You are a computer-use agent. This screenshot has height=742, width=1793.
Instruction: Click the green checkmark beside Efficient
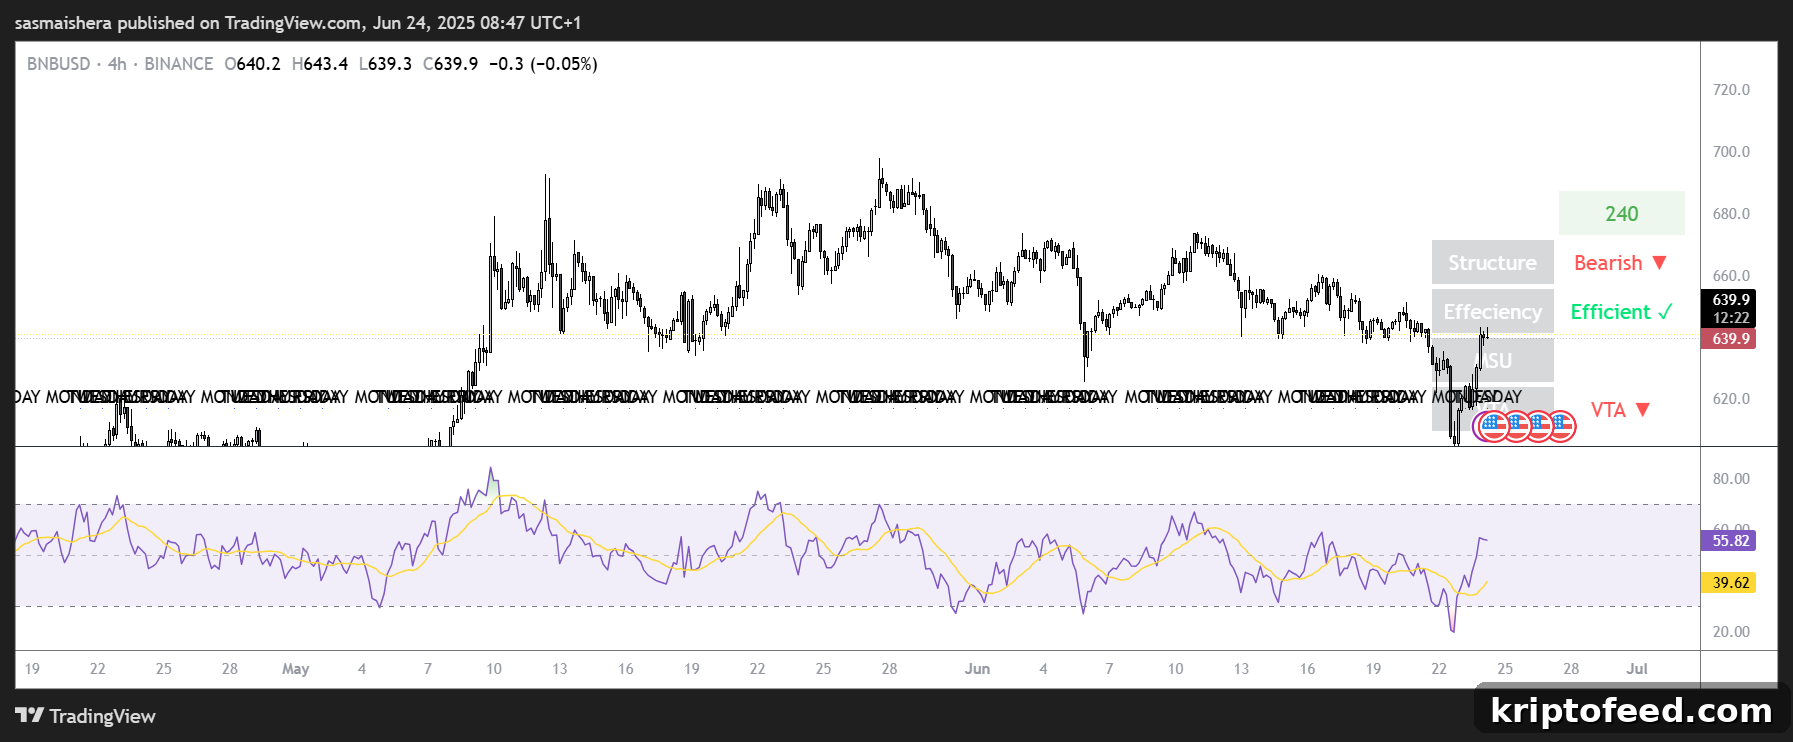[x=1665, y=312]
